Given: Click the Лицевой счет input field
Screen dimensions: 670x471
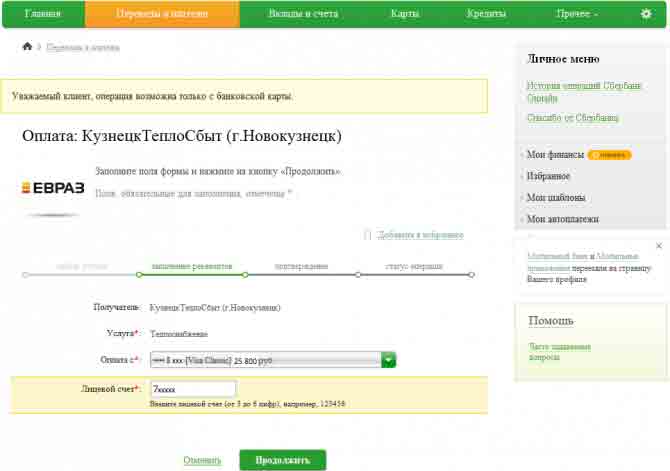Looking at the screenshot, I should pos(193,389).
